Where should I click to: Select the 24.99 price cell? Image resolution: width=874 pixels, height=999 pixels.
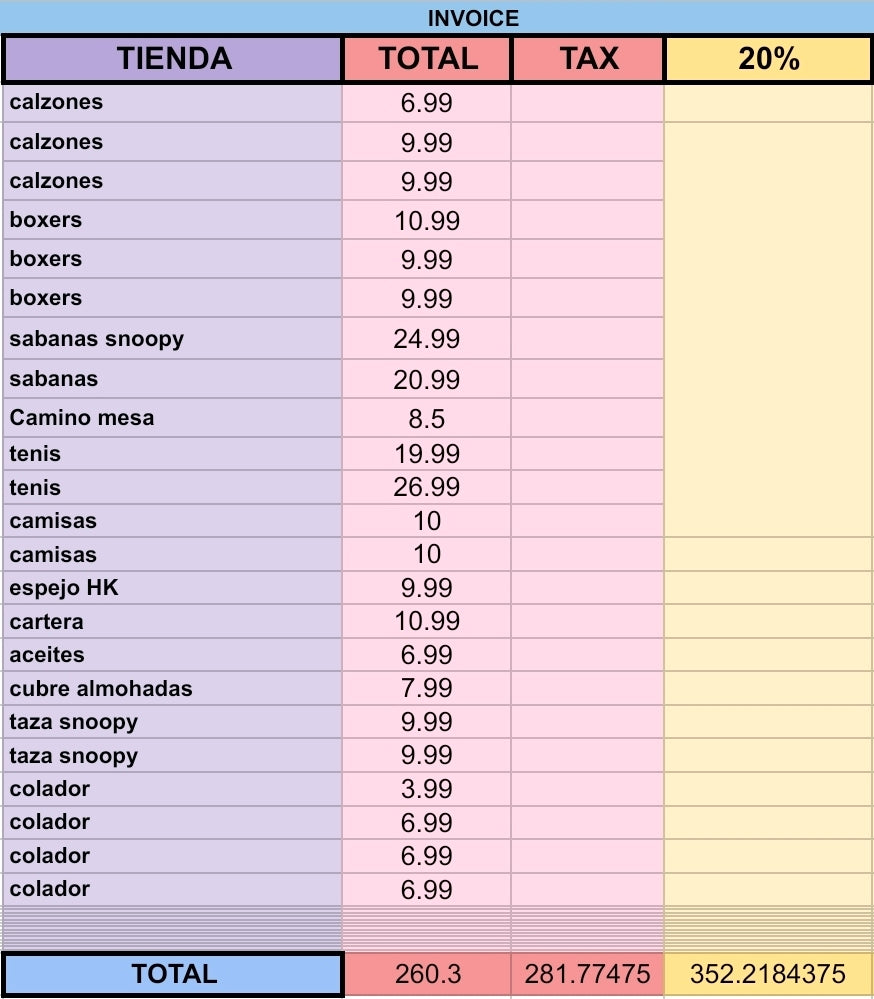tap(427, 338)
